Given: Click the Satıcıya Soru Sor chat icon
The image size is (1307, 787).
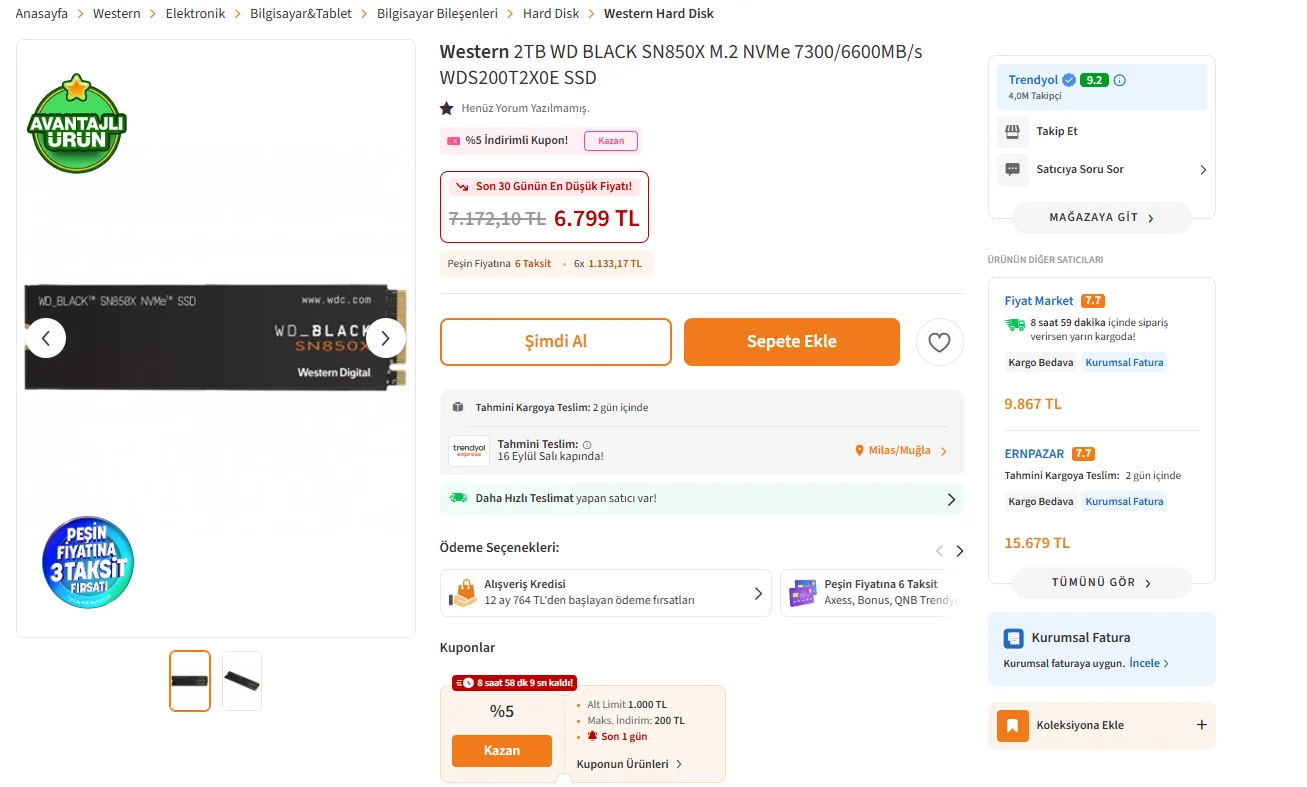Looking at the screenshot, I should click(1012, 169).
